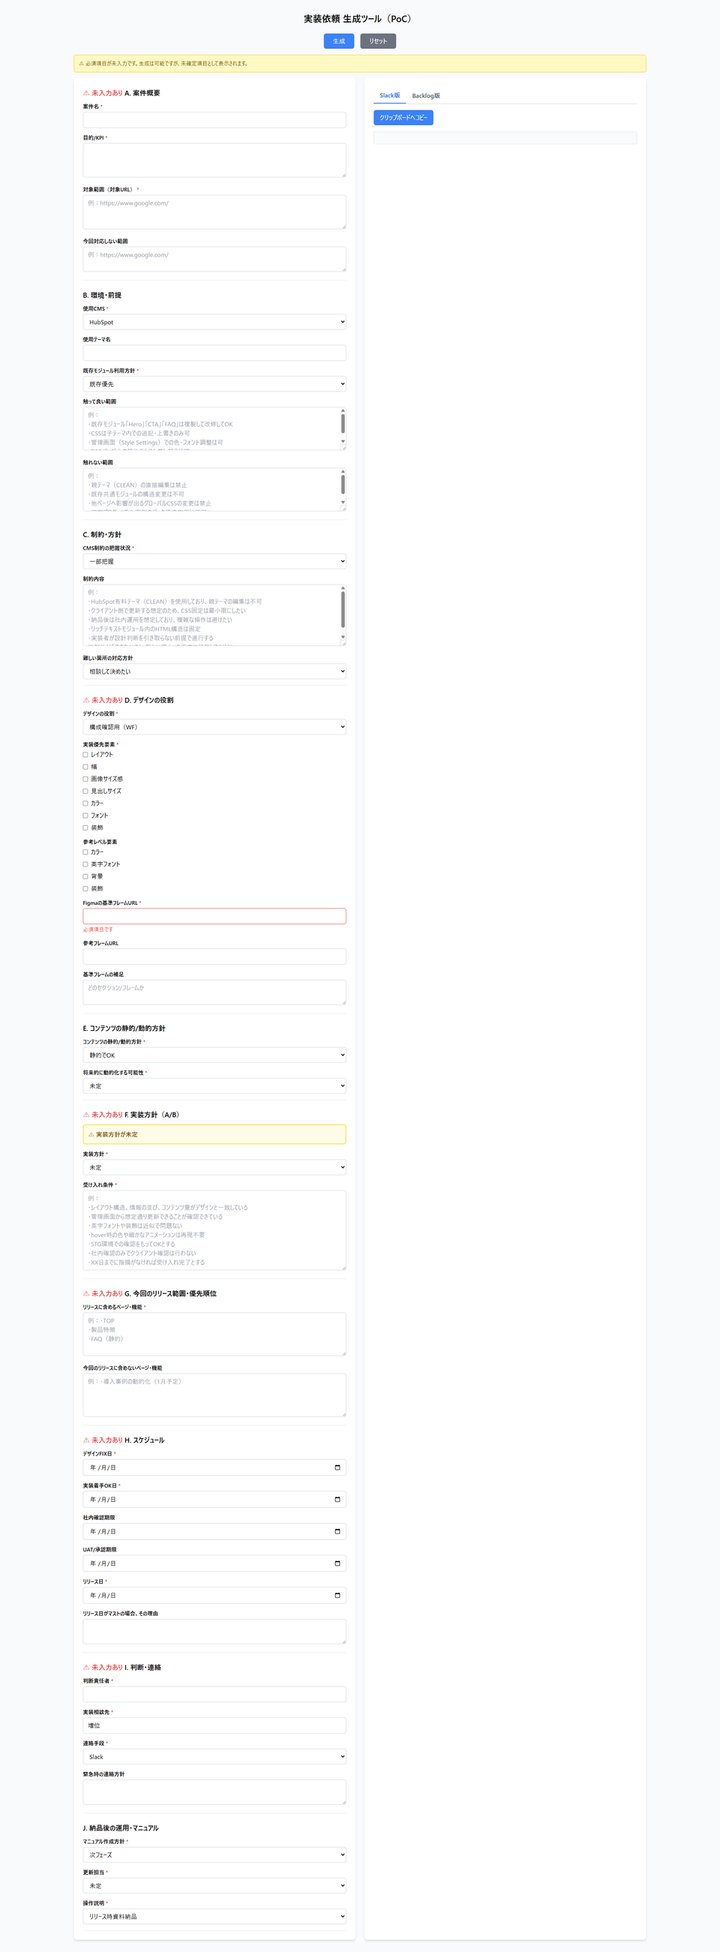Select the Slack版 tab
The width and height of the screenshot is (720, 1952).
(390, 96)
